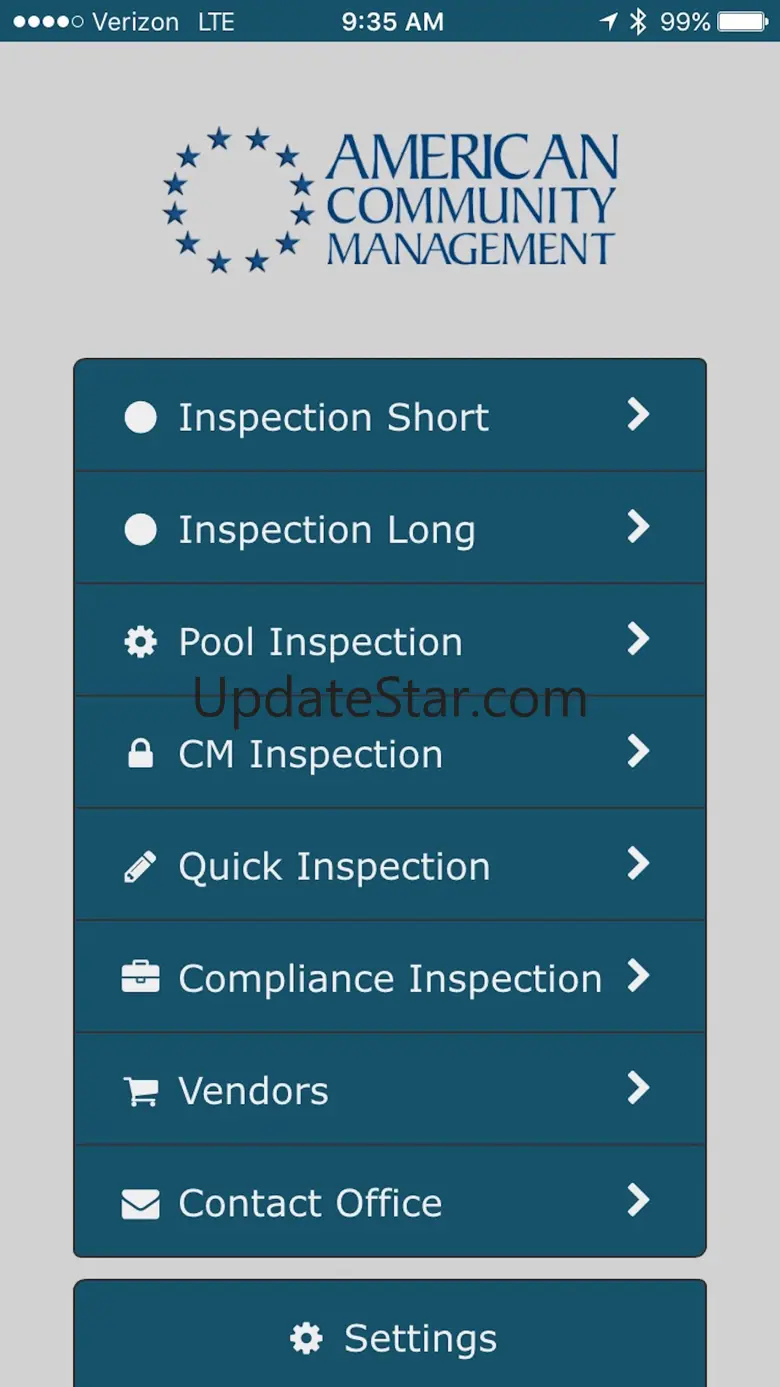
Task: Open the Quick Inspection form
Action: [334, 867]
